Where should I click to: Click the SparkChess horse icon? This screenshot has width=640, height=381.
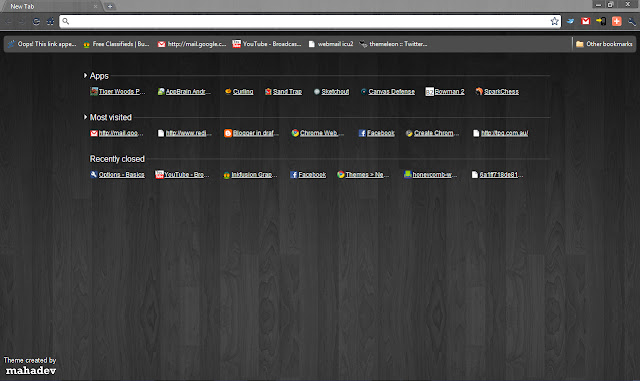click(479, 91)
